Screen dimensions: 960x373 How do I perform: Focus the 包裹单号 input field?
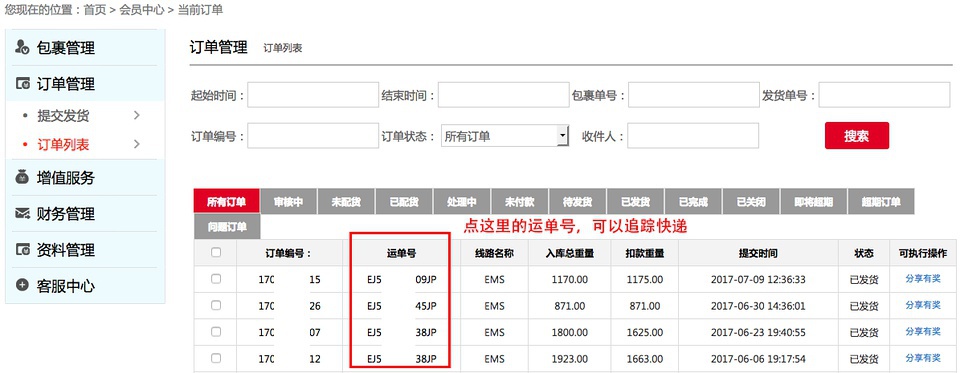point(694,95)
